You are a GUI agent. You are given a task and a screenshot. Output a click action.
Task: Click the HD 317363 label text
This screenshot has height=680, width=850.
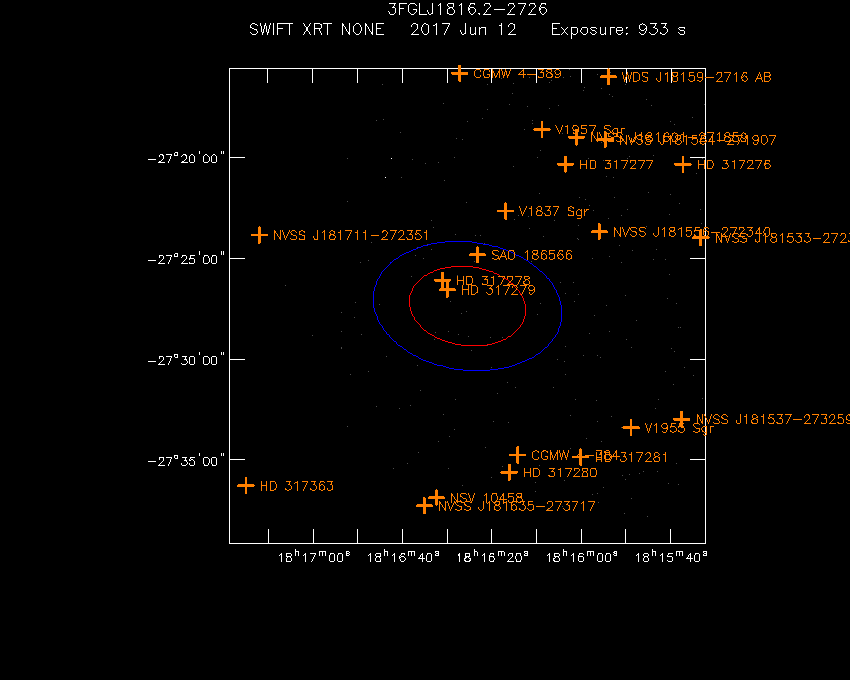pyautogui.click(x=297, y=486)
